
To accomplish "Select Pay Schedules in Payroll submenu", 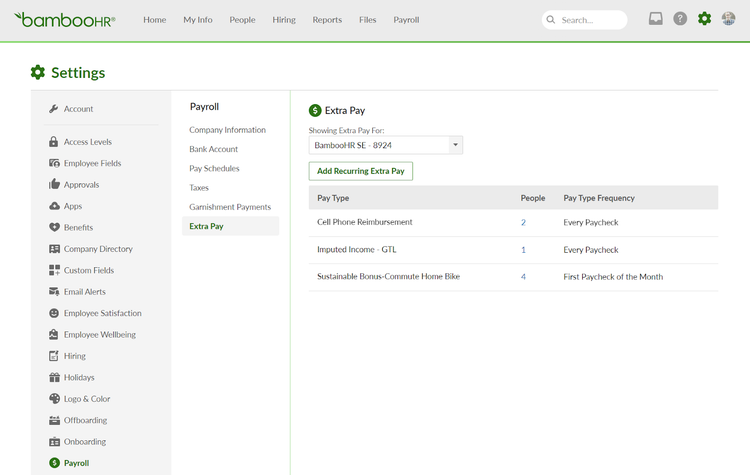I will (x=214, y=168).
